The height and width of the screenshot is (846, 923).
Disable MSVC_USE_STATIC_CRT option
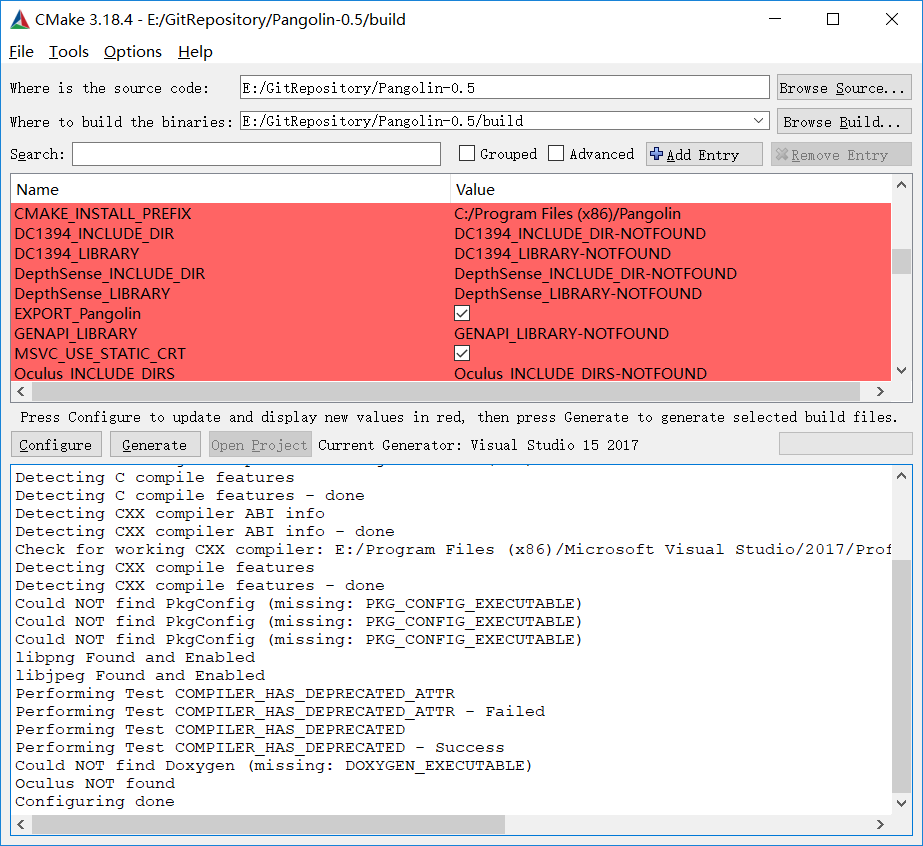pyautogui.click(x=461, y=353)
